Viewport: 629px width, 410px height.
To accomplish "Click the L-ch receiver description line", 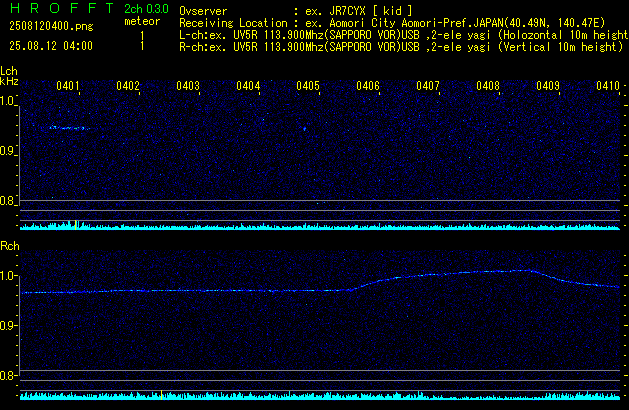I will [404, 35].
